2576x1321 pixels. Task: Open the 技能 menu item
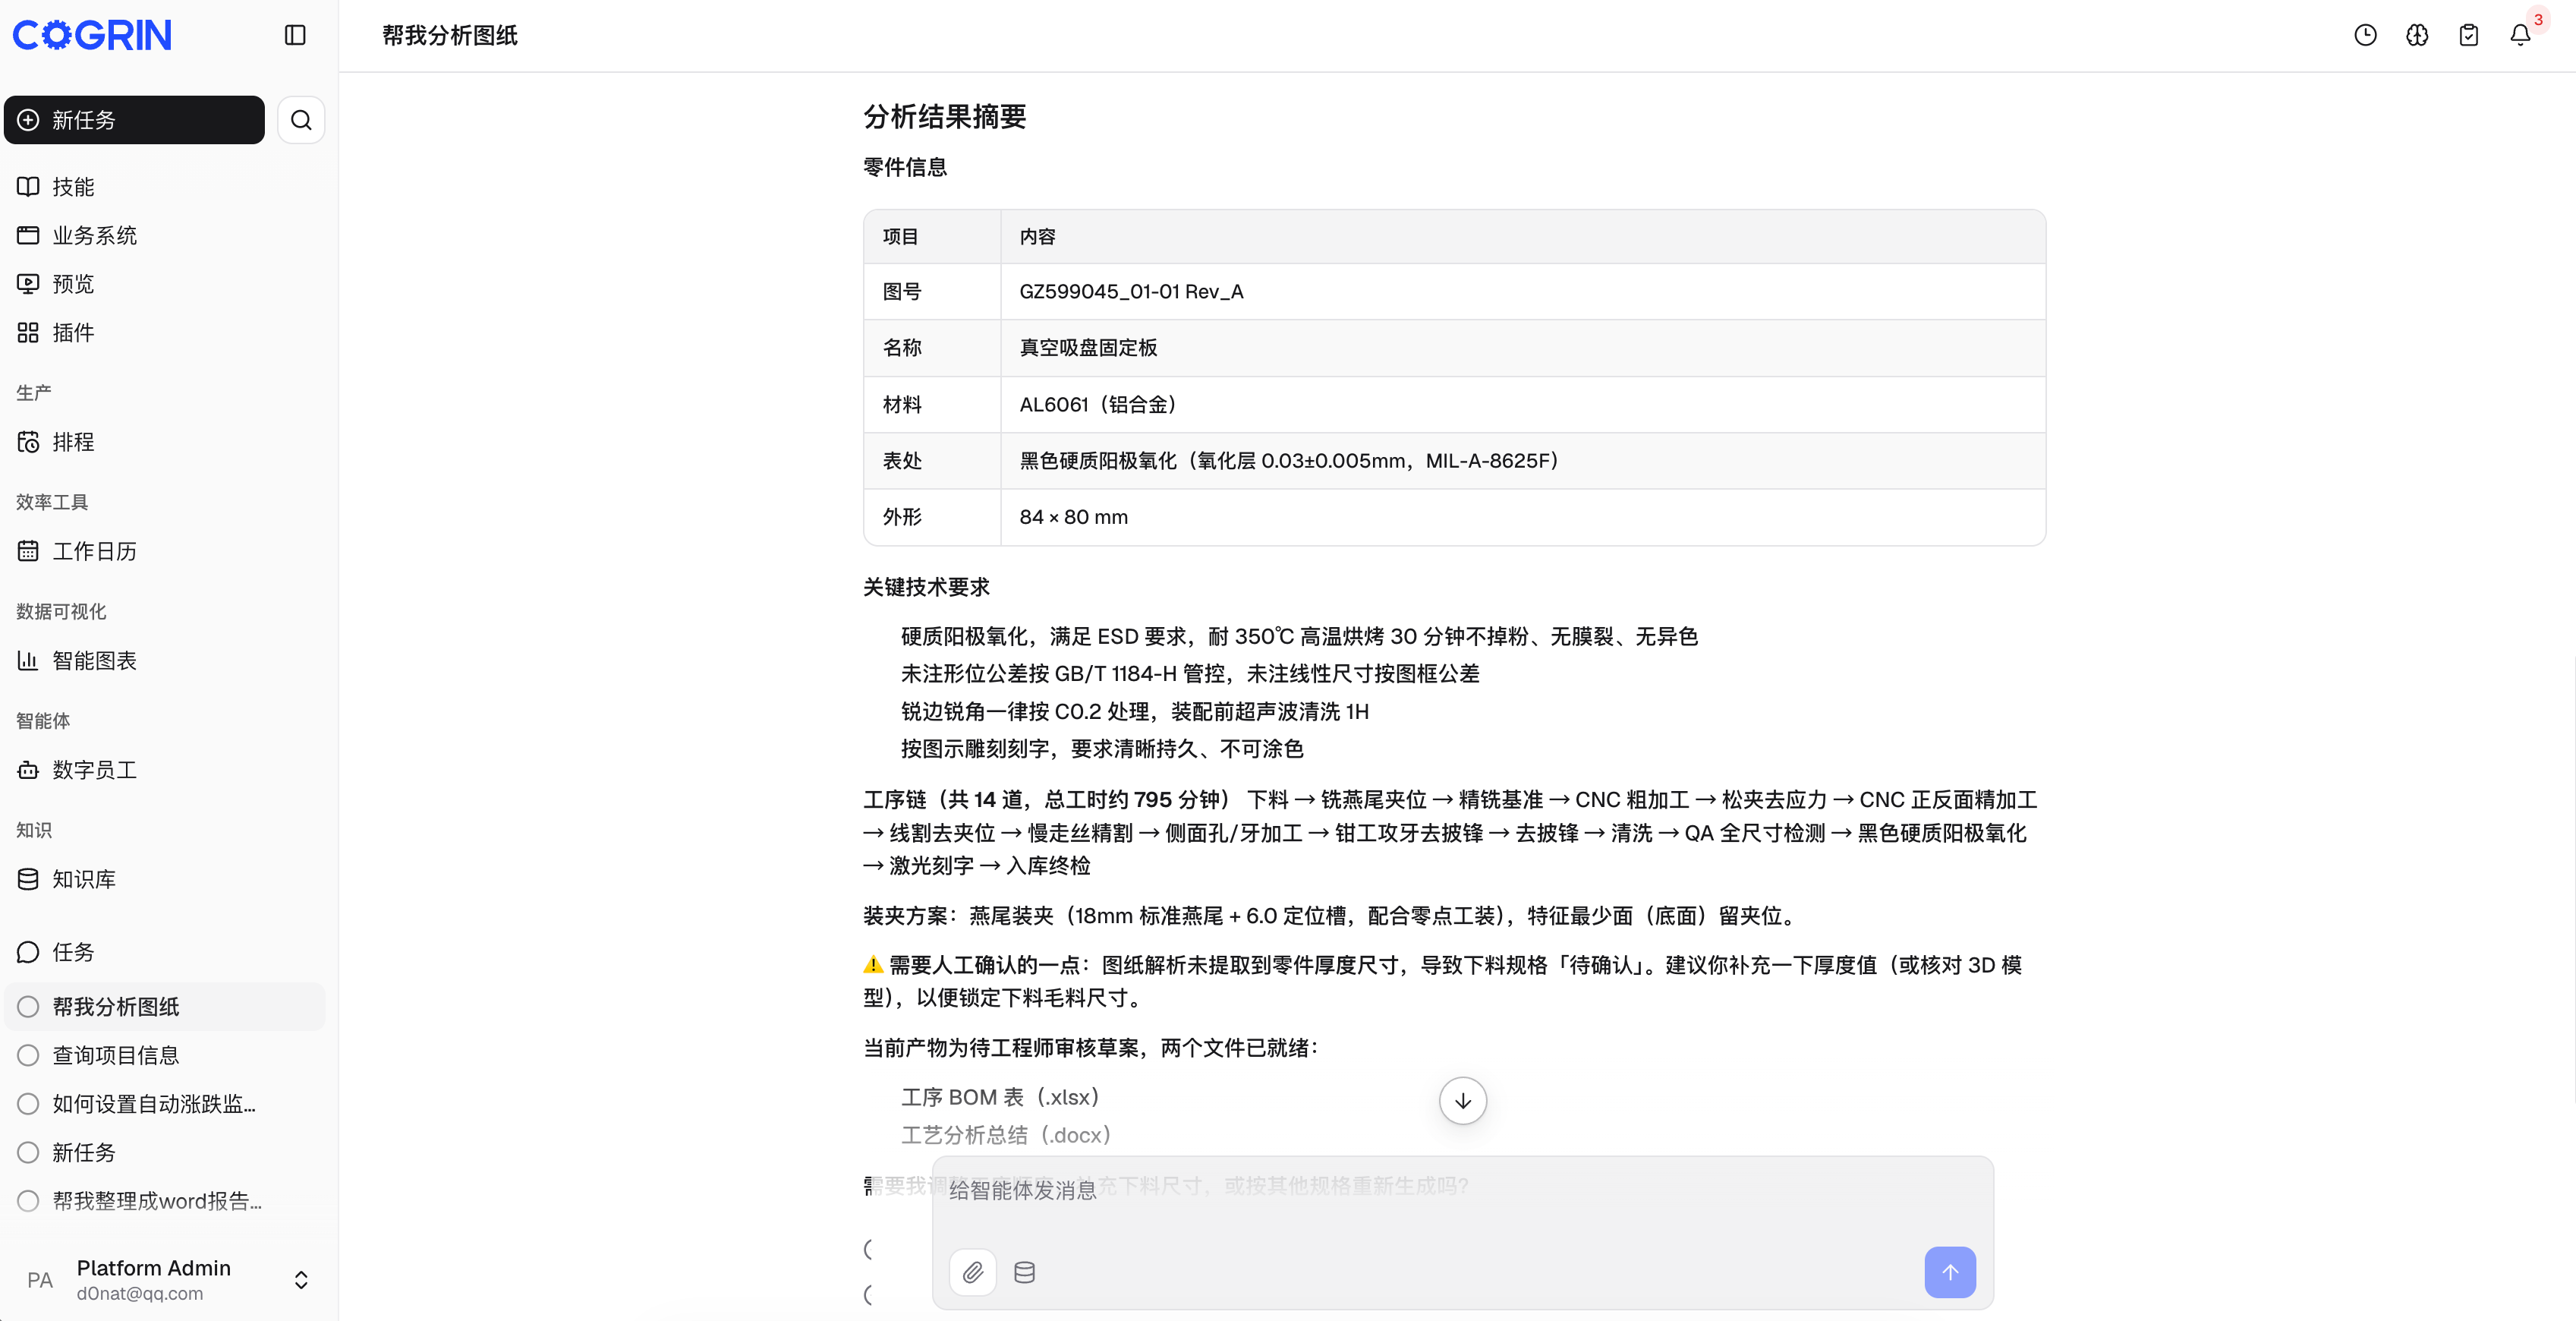coord(165,187)
